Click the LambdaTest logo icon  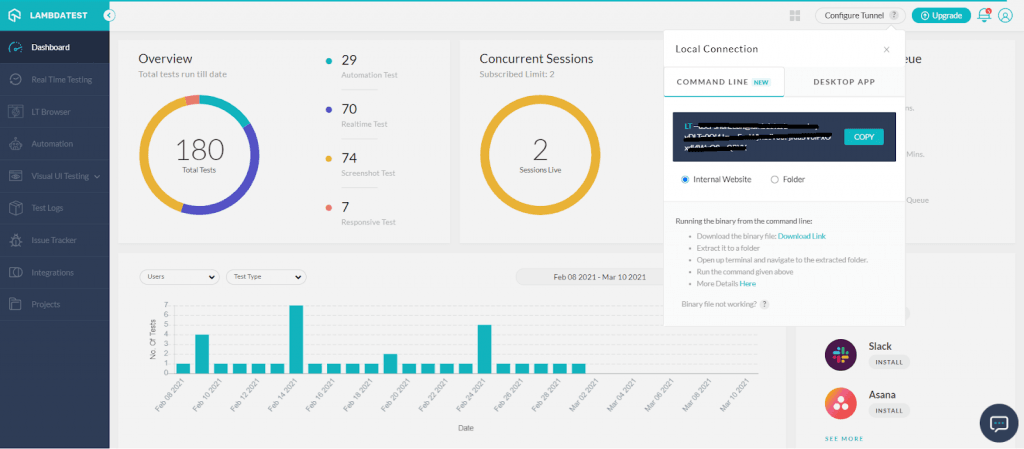[x=15, y=15]
